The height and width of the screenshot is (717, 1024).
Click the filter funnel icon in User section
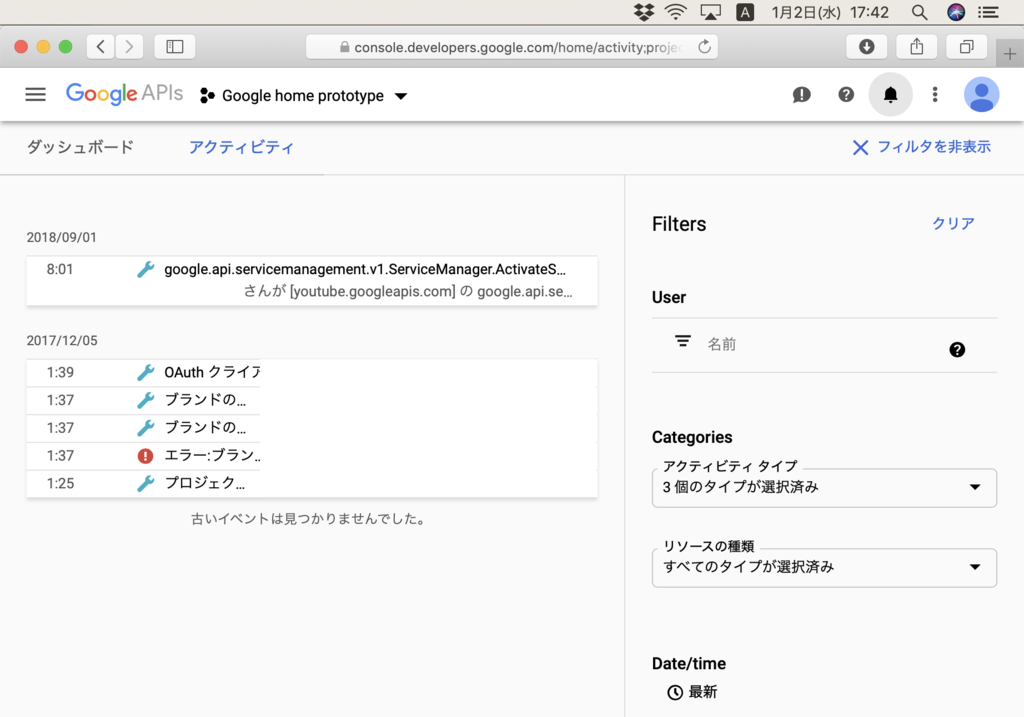(x=682, y=341)
